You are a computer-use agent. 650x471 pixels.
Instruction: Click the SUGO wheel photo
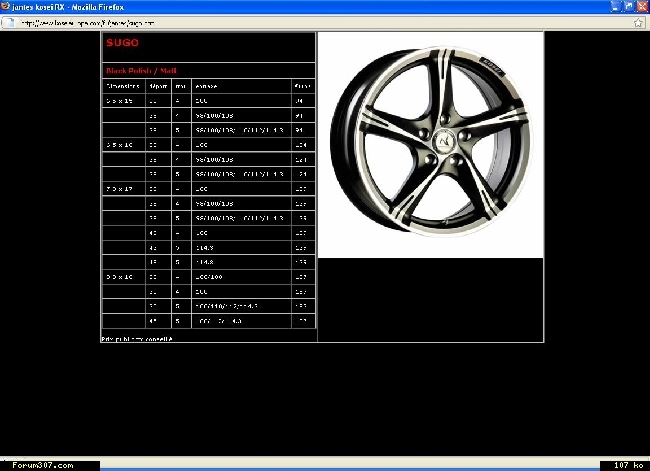tap(431, 145)
